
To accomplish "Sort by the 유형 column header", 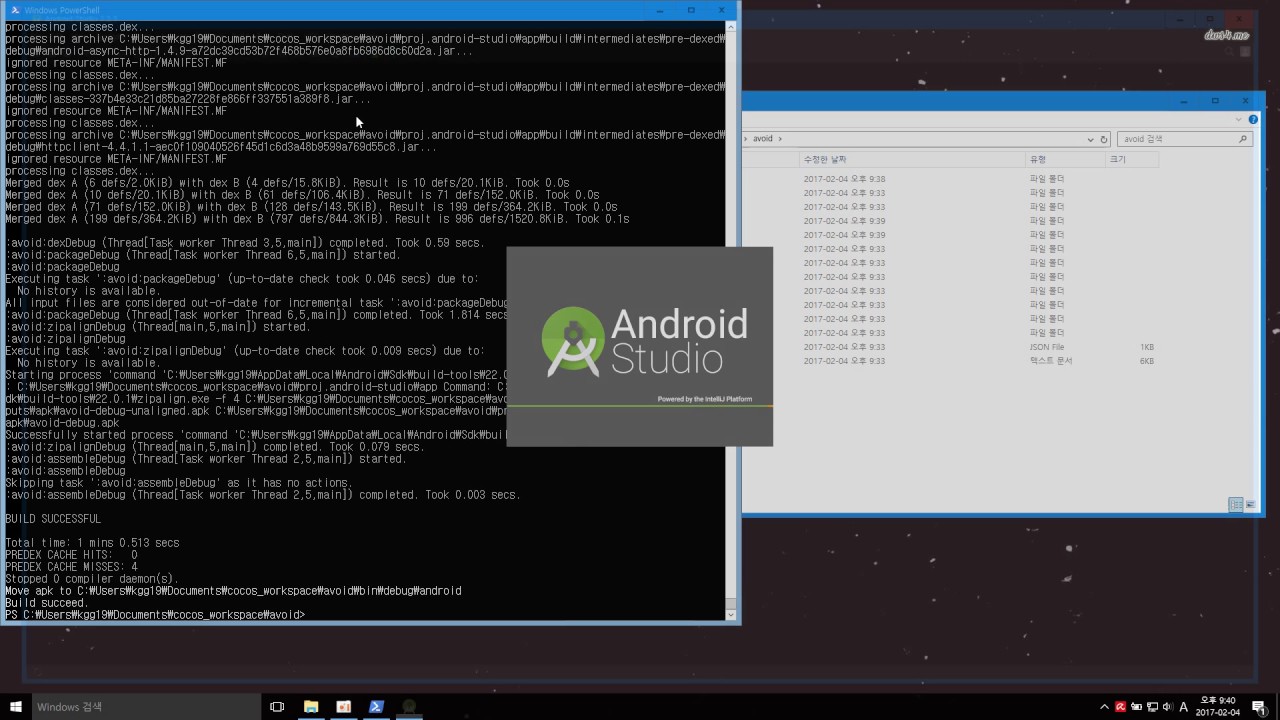I will tap(1065, 160).
